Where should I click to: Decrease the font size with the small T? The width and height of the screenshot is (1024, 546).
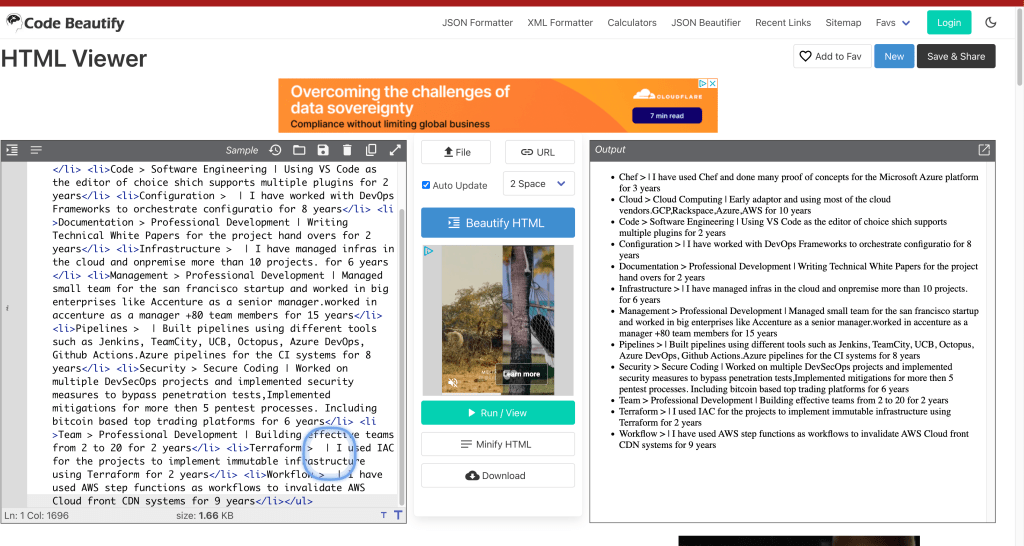(x=383, y=515)
